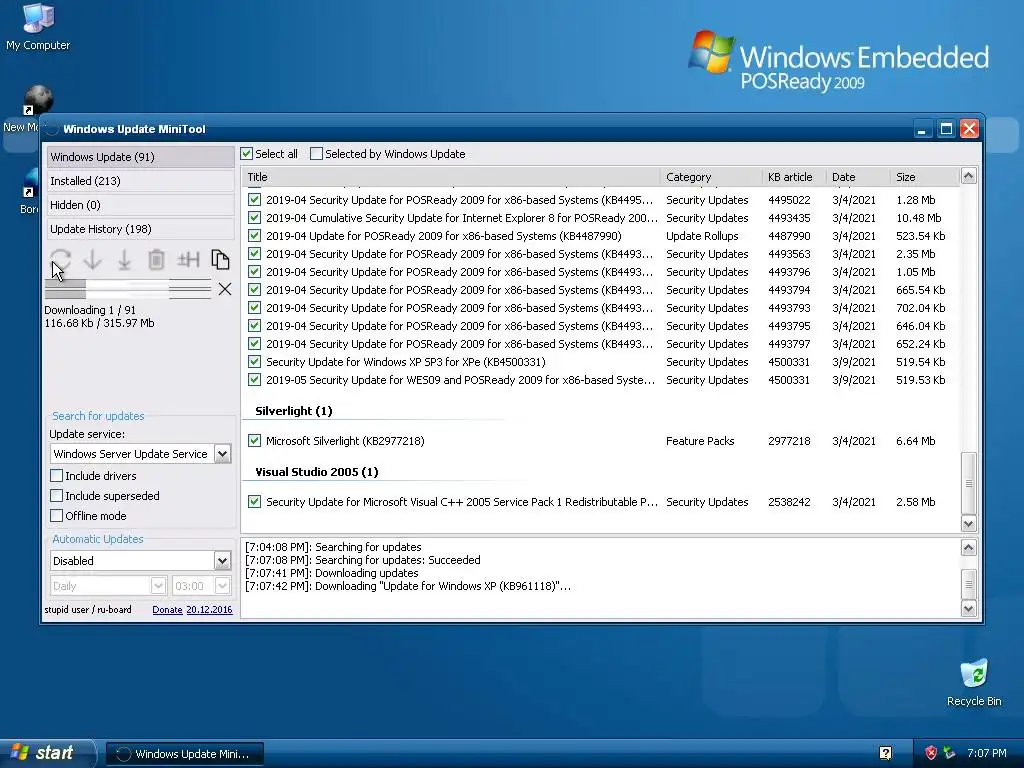1024x768 pixels.
Task: Open My Computer desktop icon
Action: (x=38, y=27)
